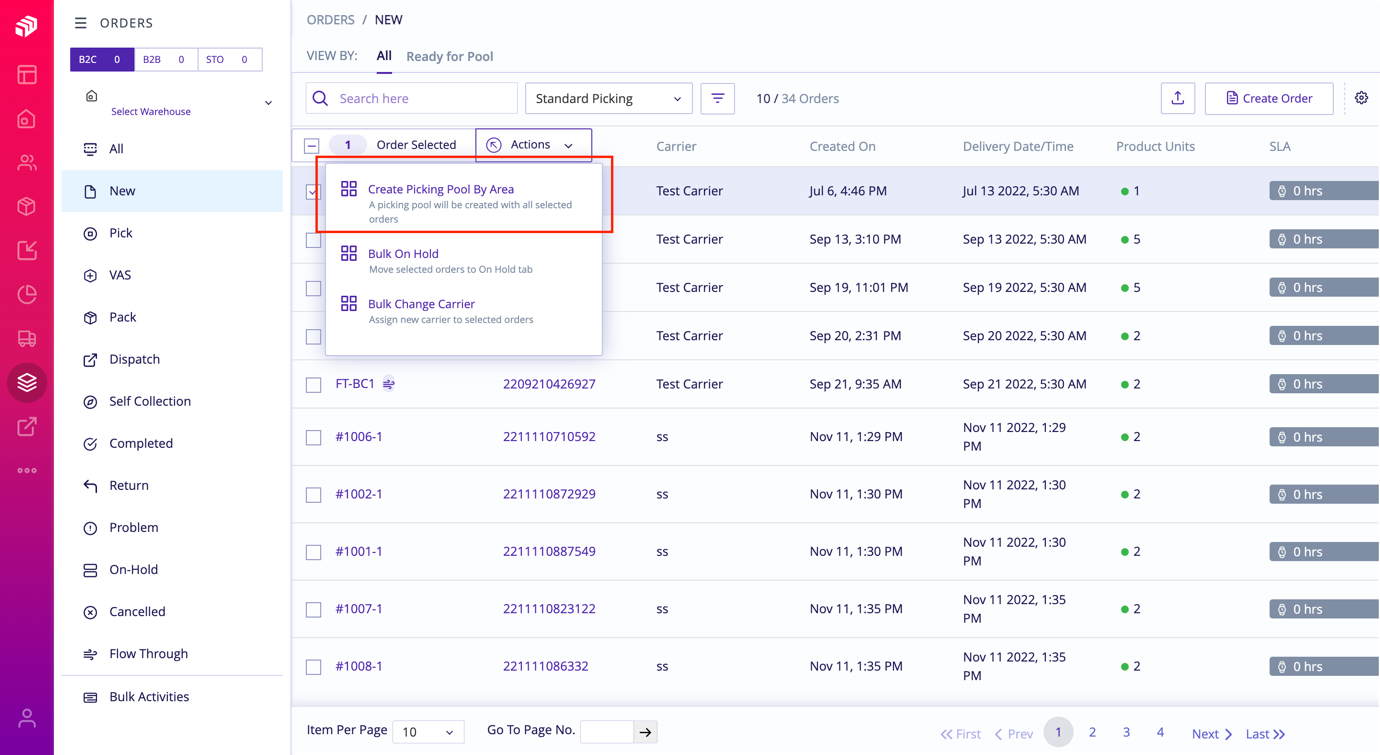The height and width of the screenshot is (755, 1380).
Task: Choose Create Picking Pool By Area
Action: click(x=464, y=203)
